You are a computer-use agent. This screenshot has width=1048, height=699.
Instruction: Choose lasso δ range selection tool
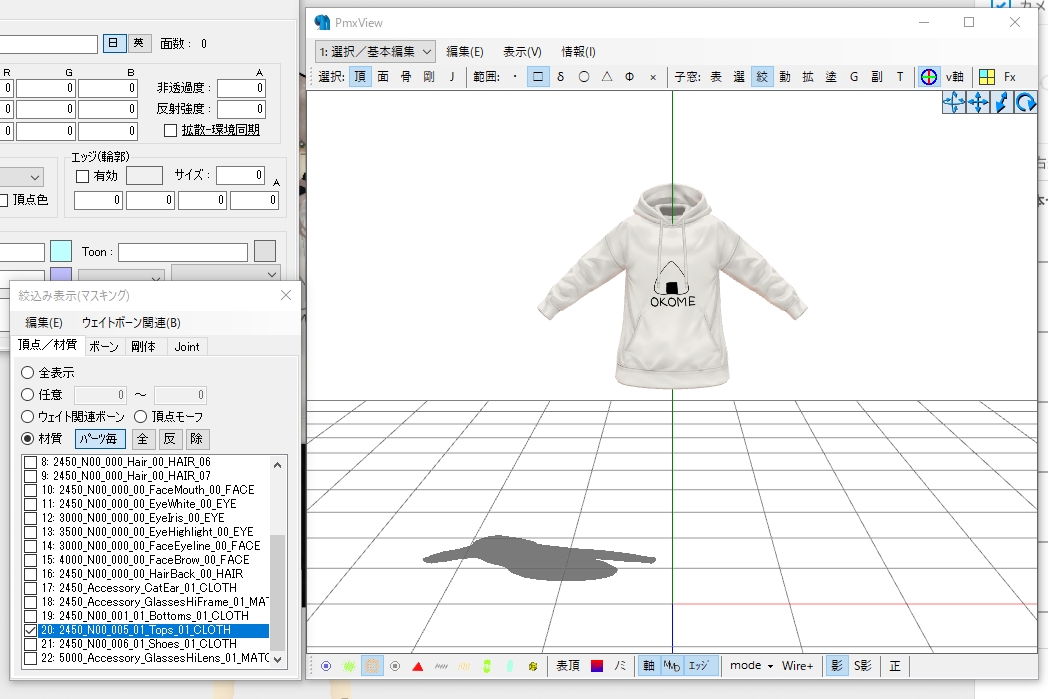[x=561, y=77]
